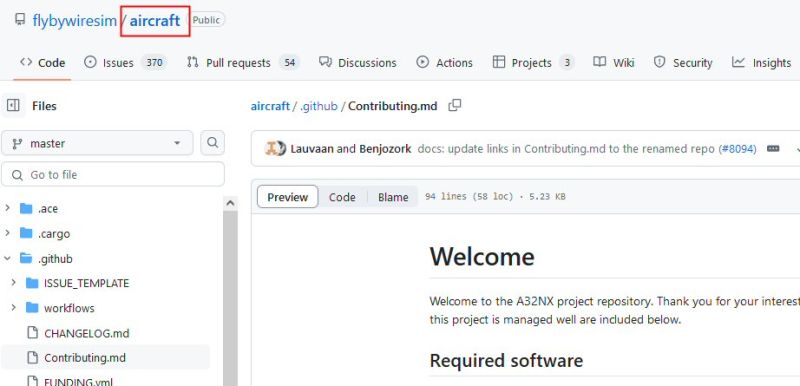Click the Public visibility badge
Image resolution: width=800 pixels, height=386 pixels.
tap(206, 20)
